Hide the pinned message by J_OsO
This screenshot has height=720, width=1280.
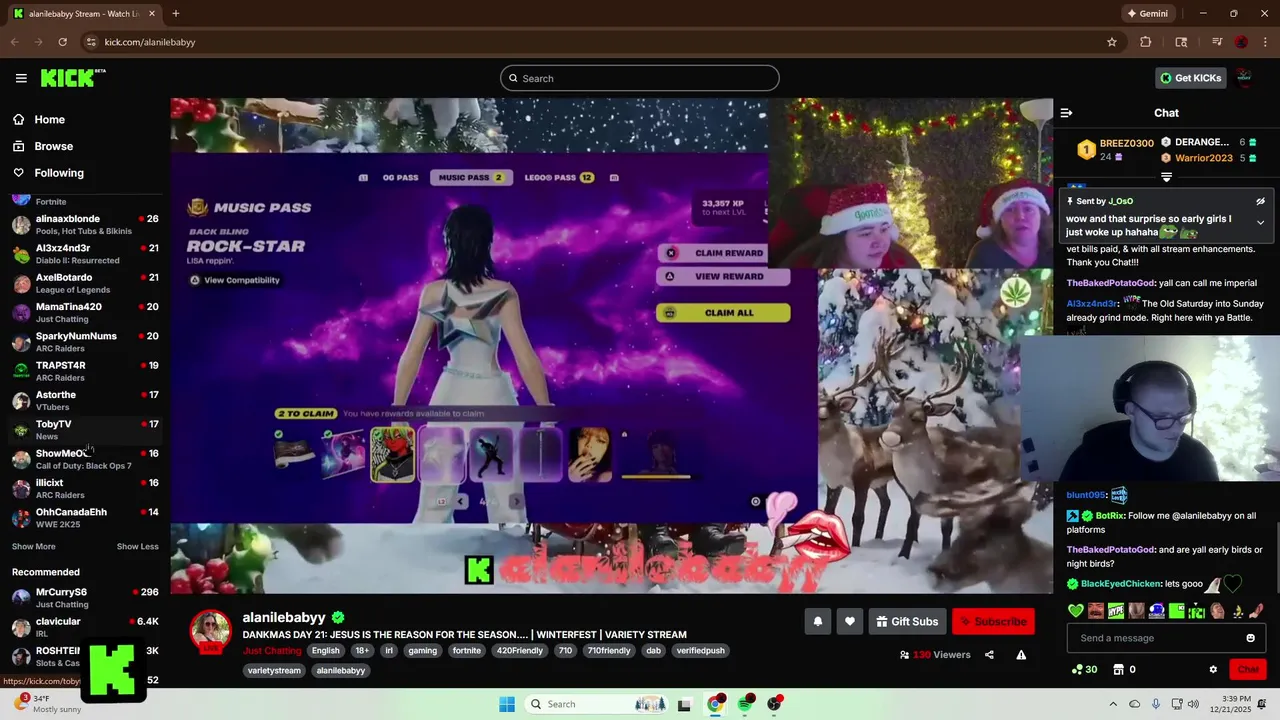[1261, 201]
